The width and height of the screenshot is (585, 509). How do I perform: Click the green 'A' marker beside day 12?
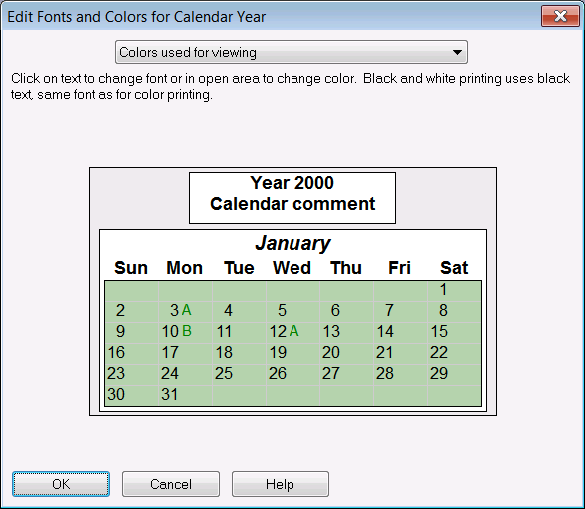pyautogui.click(x=294, y=331)
